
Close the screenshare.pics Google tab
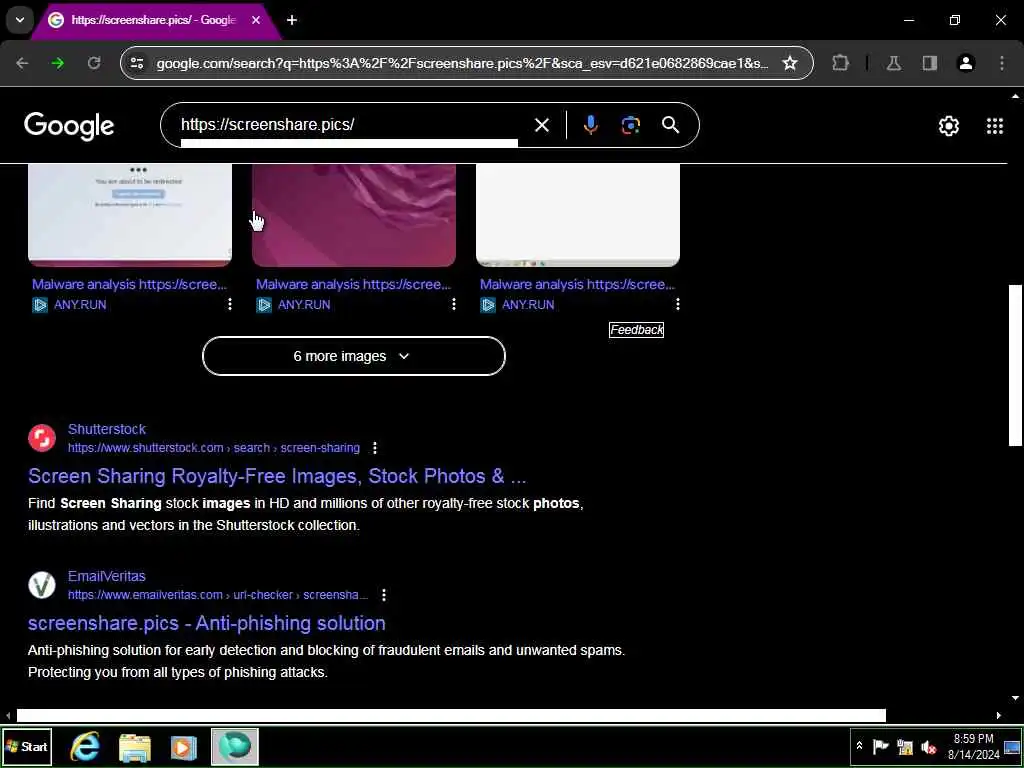coord(256,20)
